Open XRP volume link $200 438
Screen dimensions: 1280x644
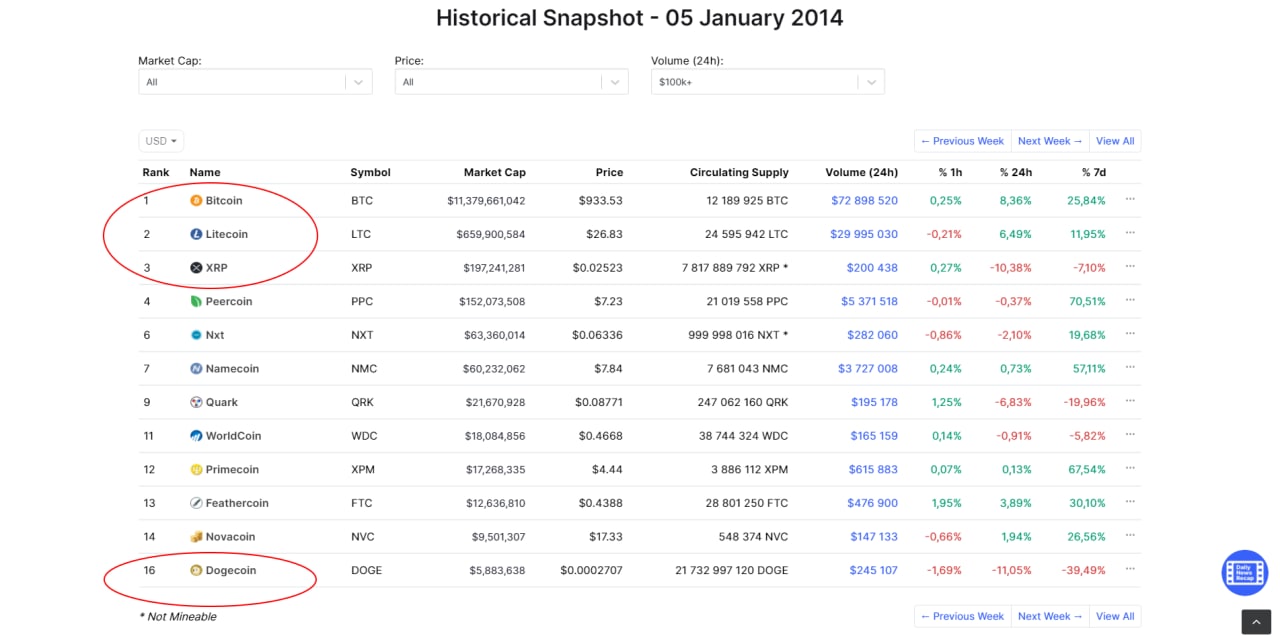pos(872,268)
